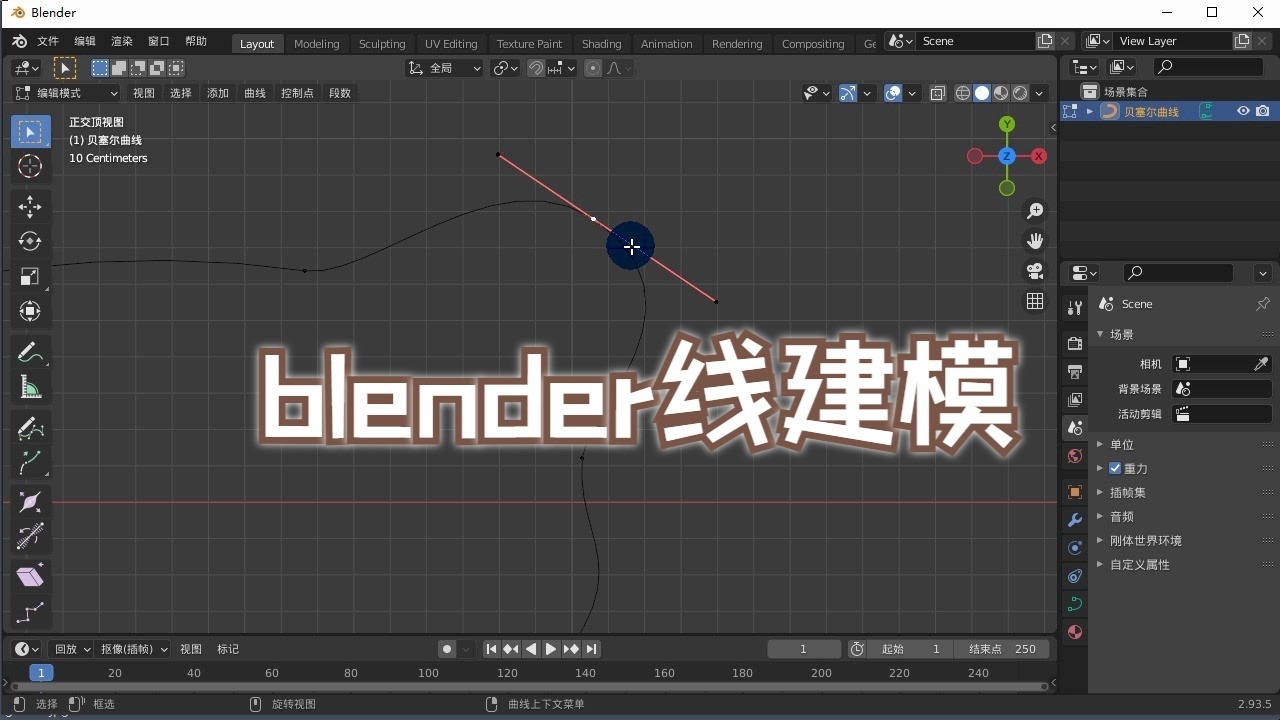This screenshot has width=1280, height=720.
Task: Open the Material properties tab
Action: (x=1075, y=632)
